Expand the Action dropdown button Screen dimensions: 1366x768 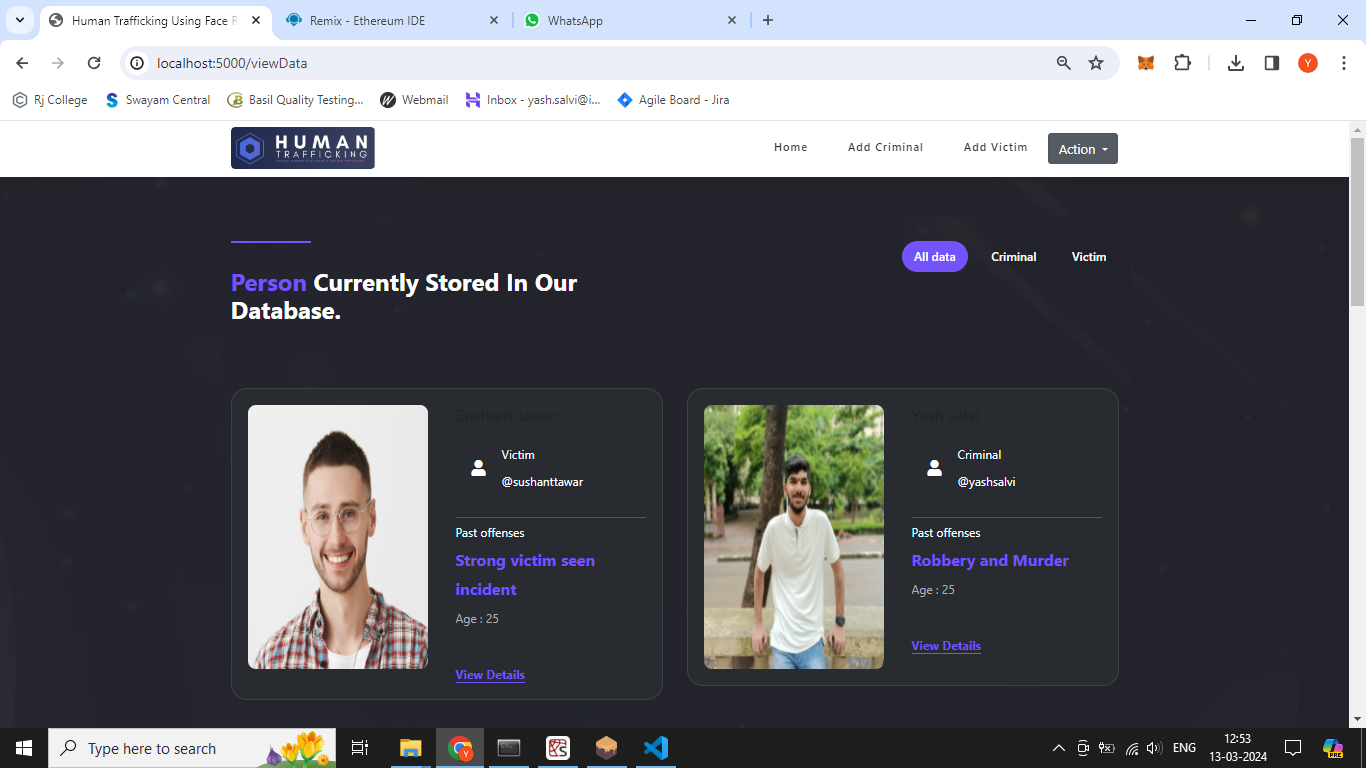click(x=1083, y=149)
